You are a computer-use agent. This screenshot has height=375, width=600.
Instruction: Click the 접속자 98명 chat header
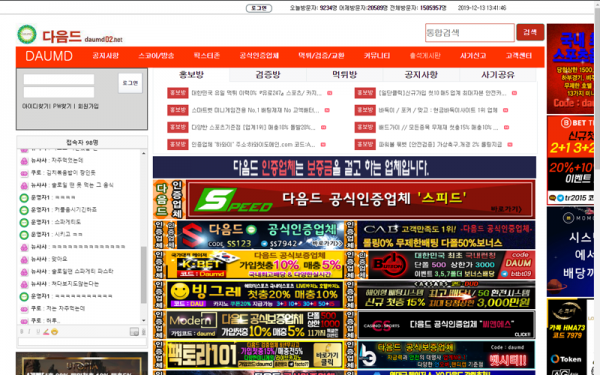tap(82, 142)
